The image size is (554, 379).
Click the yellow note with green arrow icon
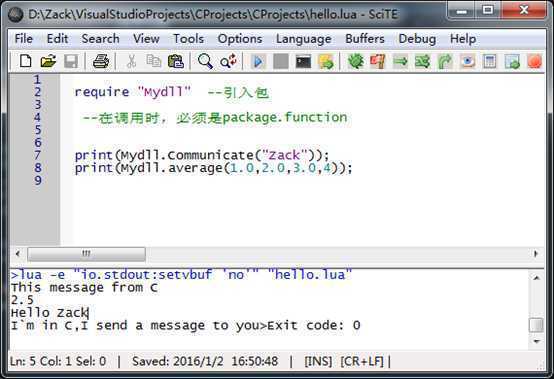(326, 61)
